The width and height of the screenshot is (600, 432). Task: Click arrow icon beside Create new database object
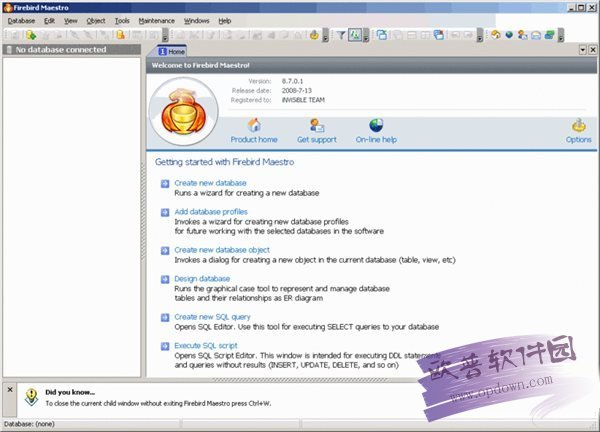pyautogui.click(x=165, y=251)
